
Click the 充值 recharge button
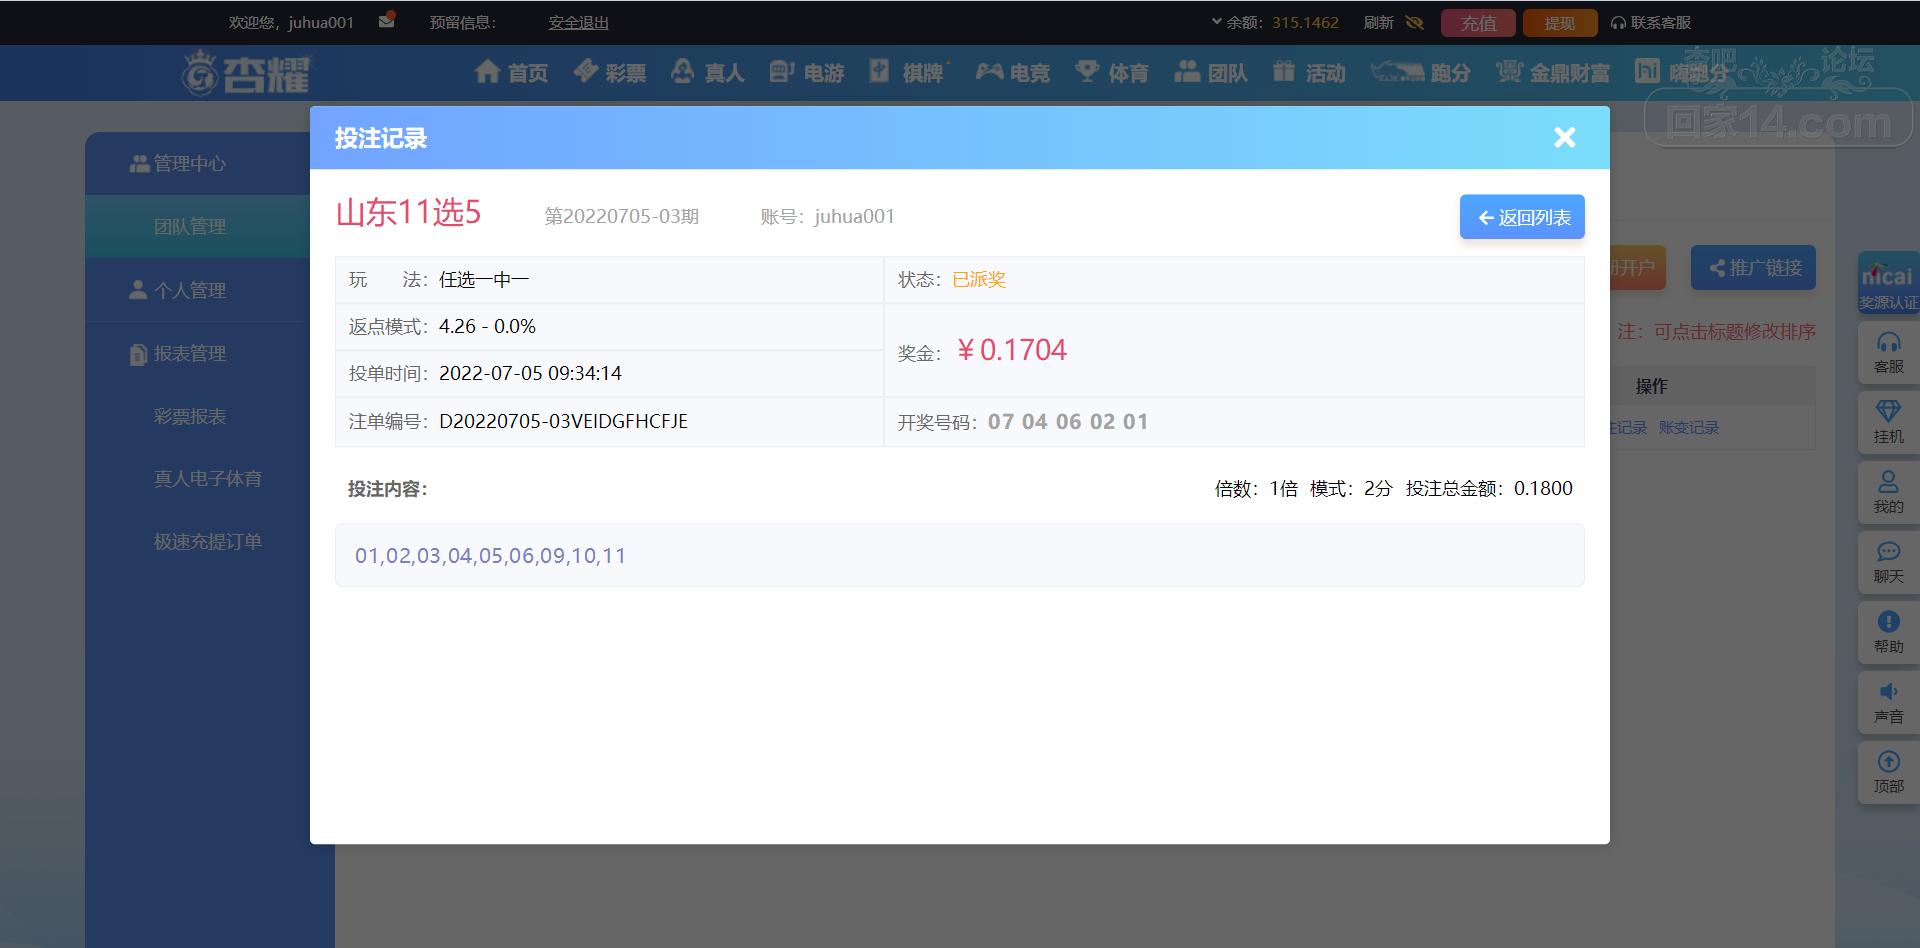1478,23
